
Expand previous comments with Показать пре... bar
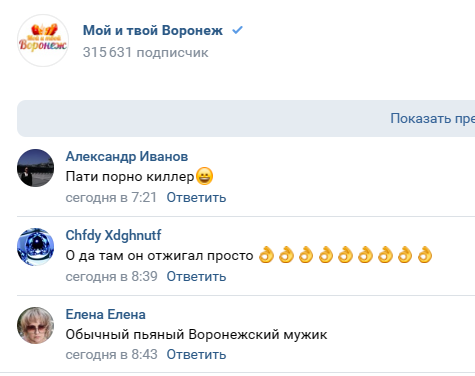pyautogui.click(x=246, y=118)
